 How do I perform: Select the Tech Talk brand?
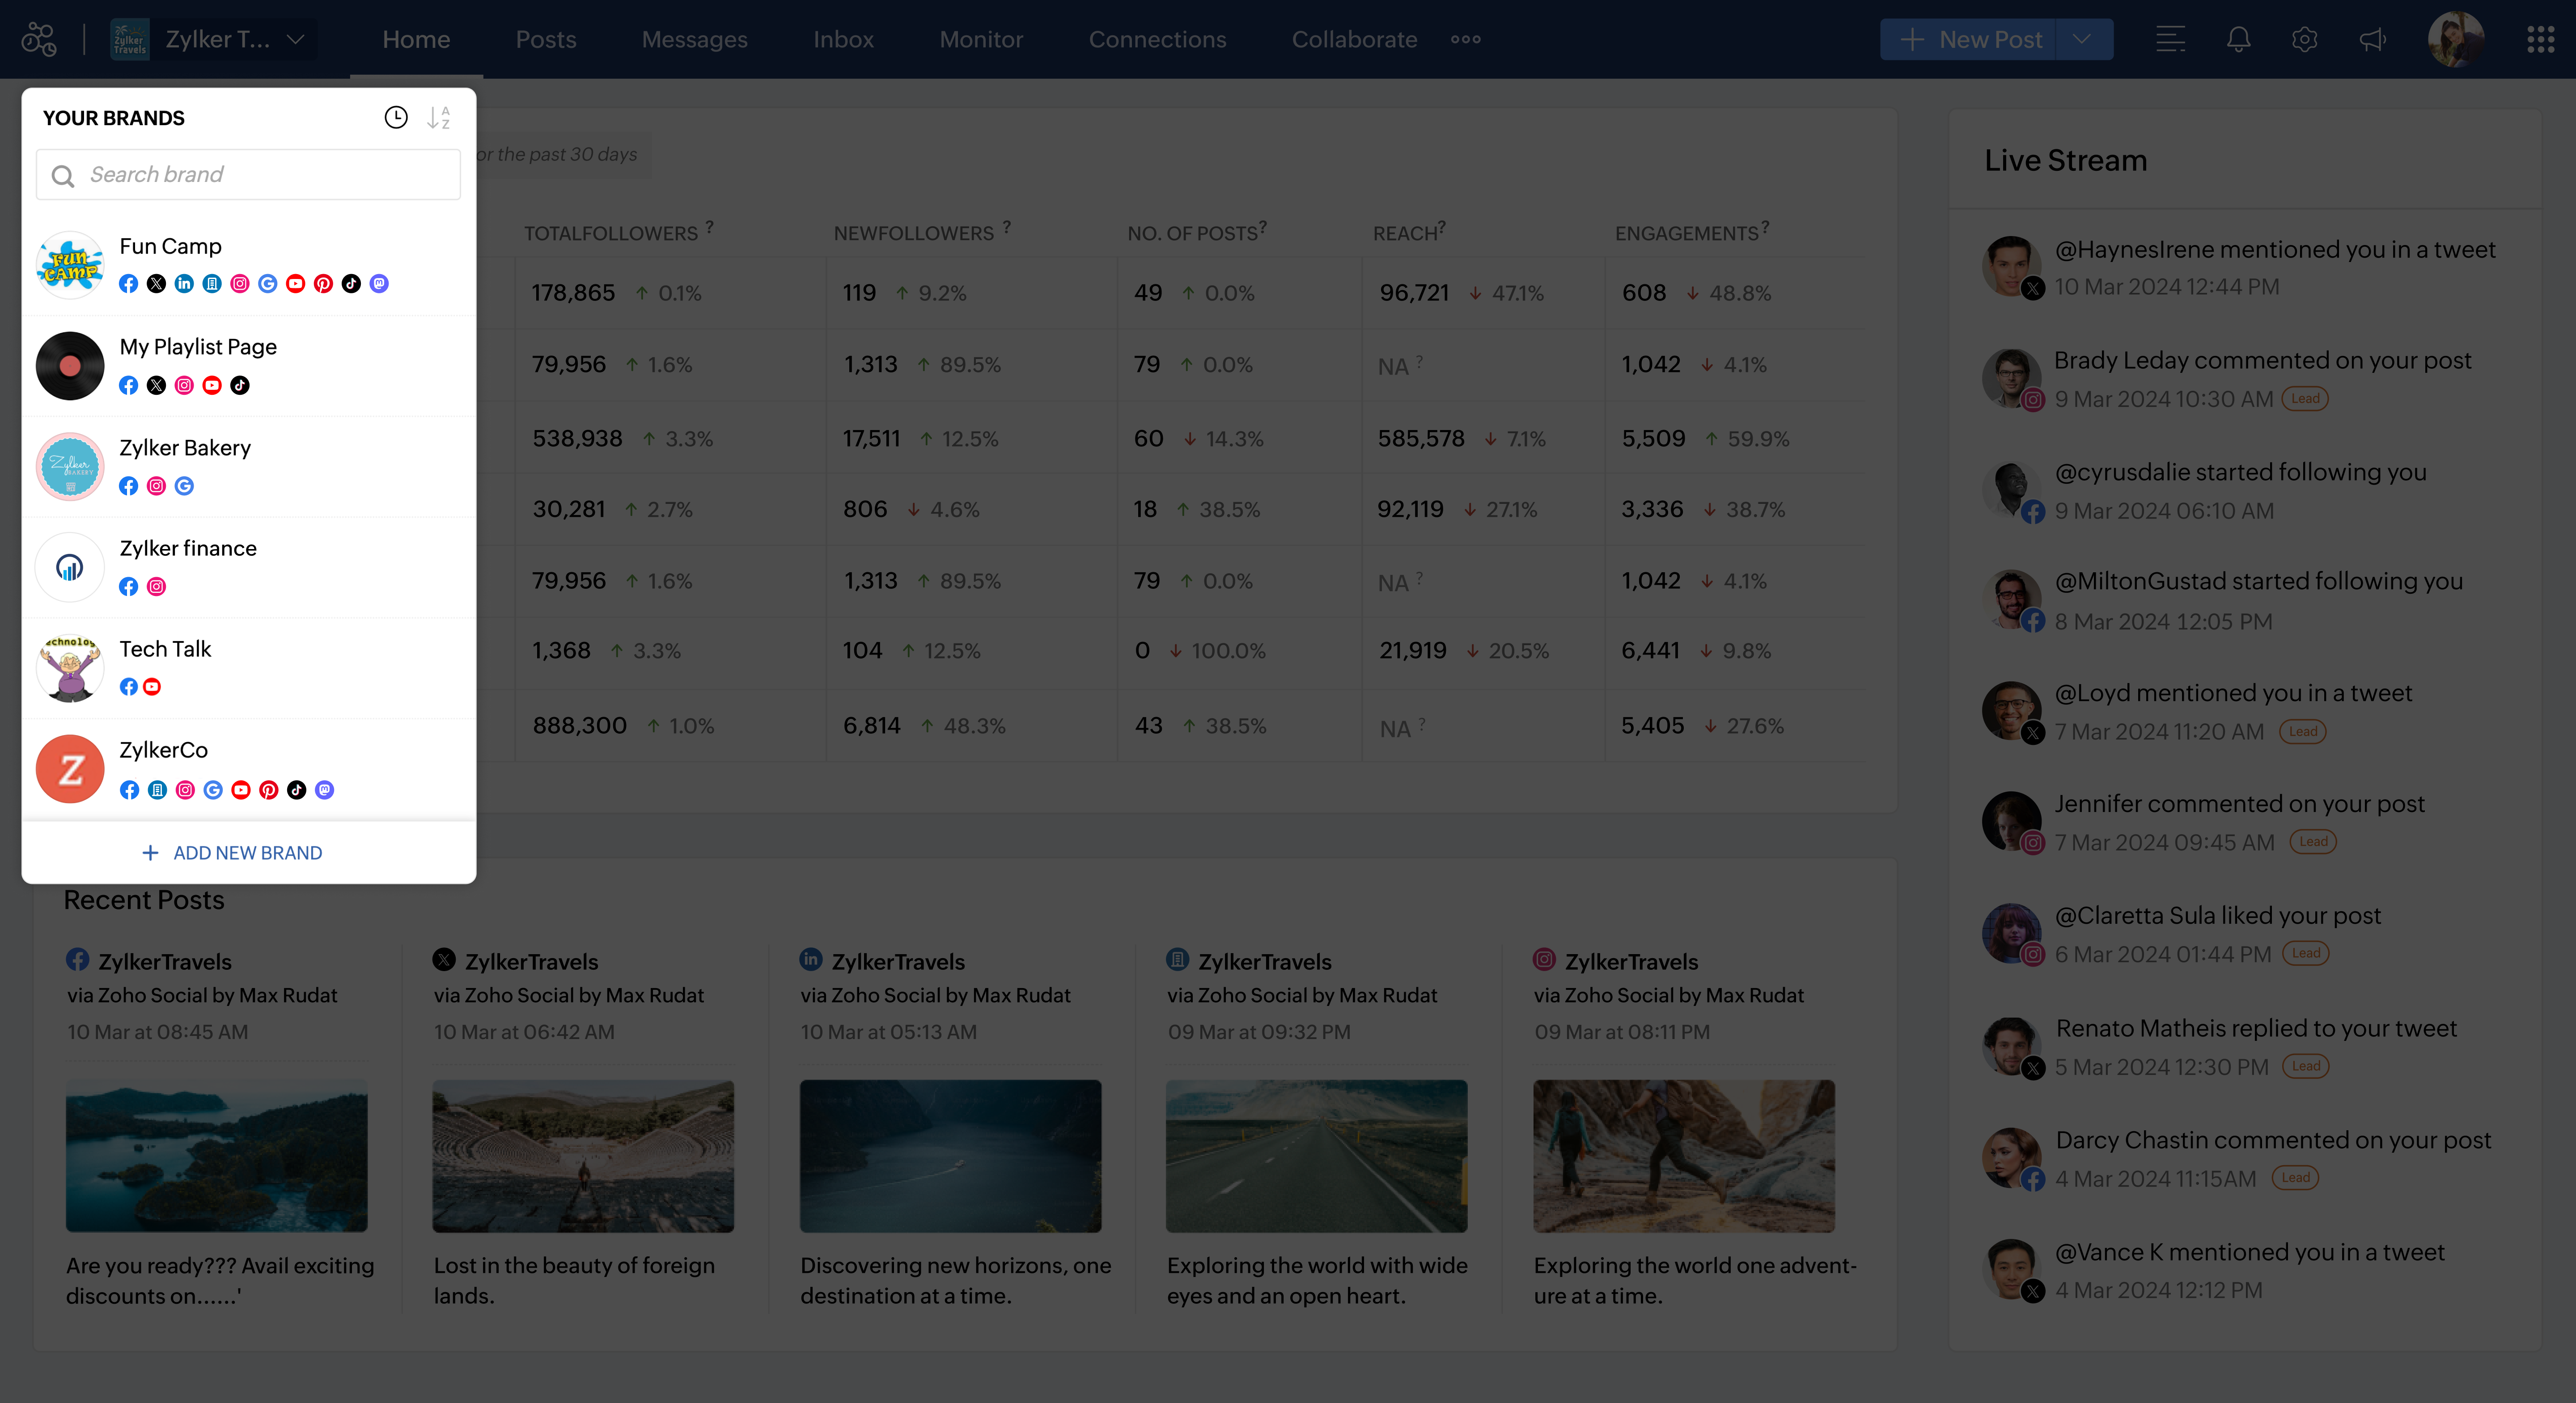coord(165,649)
